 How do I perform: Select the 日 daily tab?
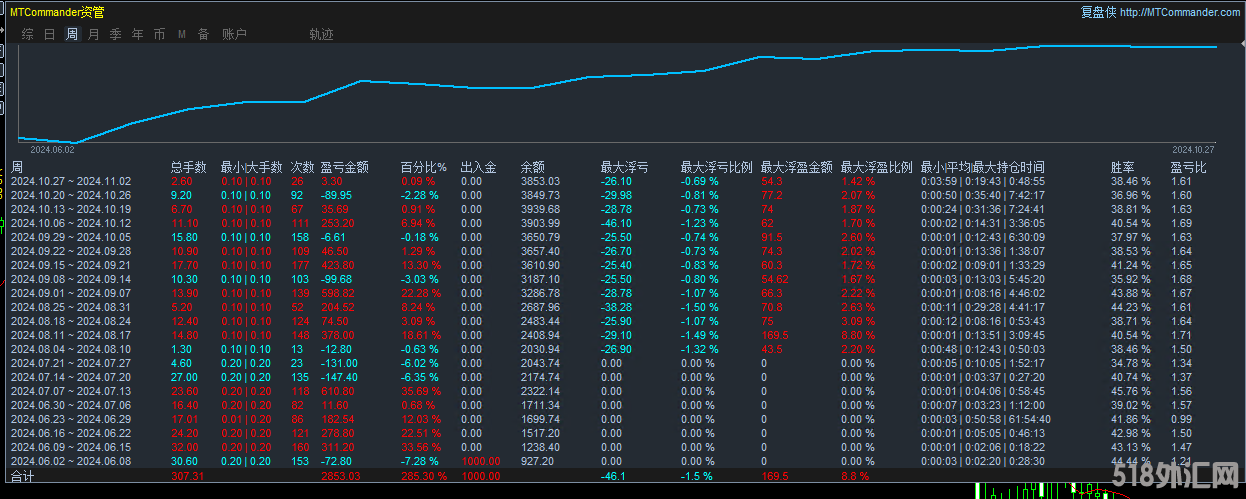pyautogui.click(x=50, y=34)
